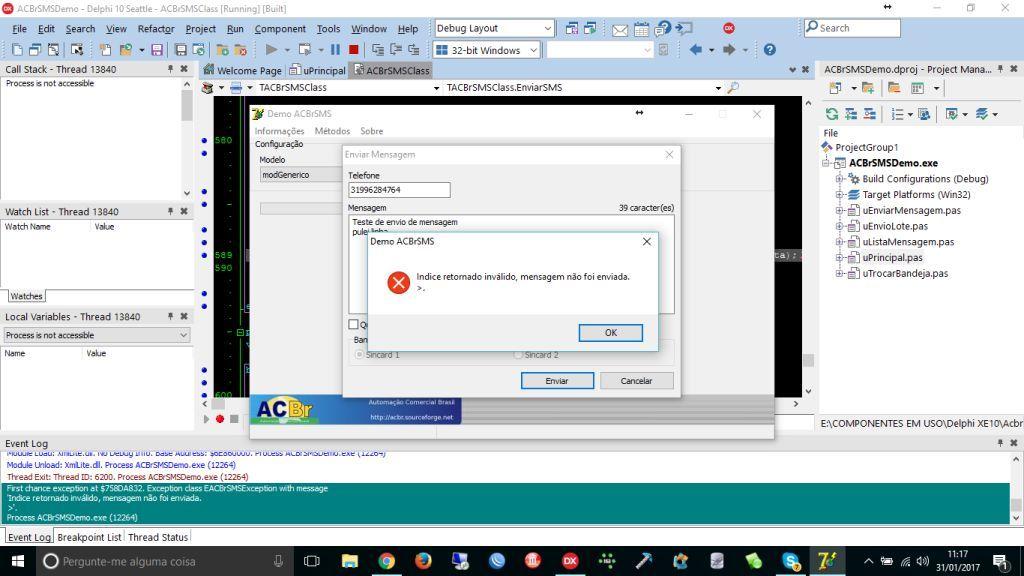This screenshot has height=576, width=1024.
Task: Pause the running program
Action: [x=335, y=50]
